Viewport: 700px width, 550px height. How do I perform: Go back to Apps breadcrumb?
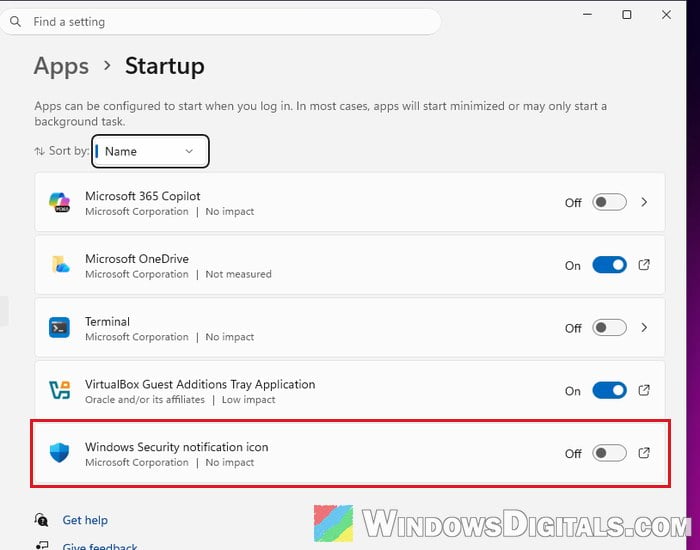pyautogui.click(x=61, y=66)
